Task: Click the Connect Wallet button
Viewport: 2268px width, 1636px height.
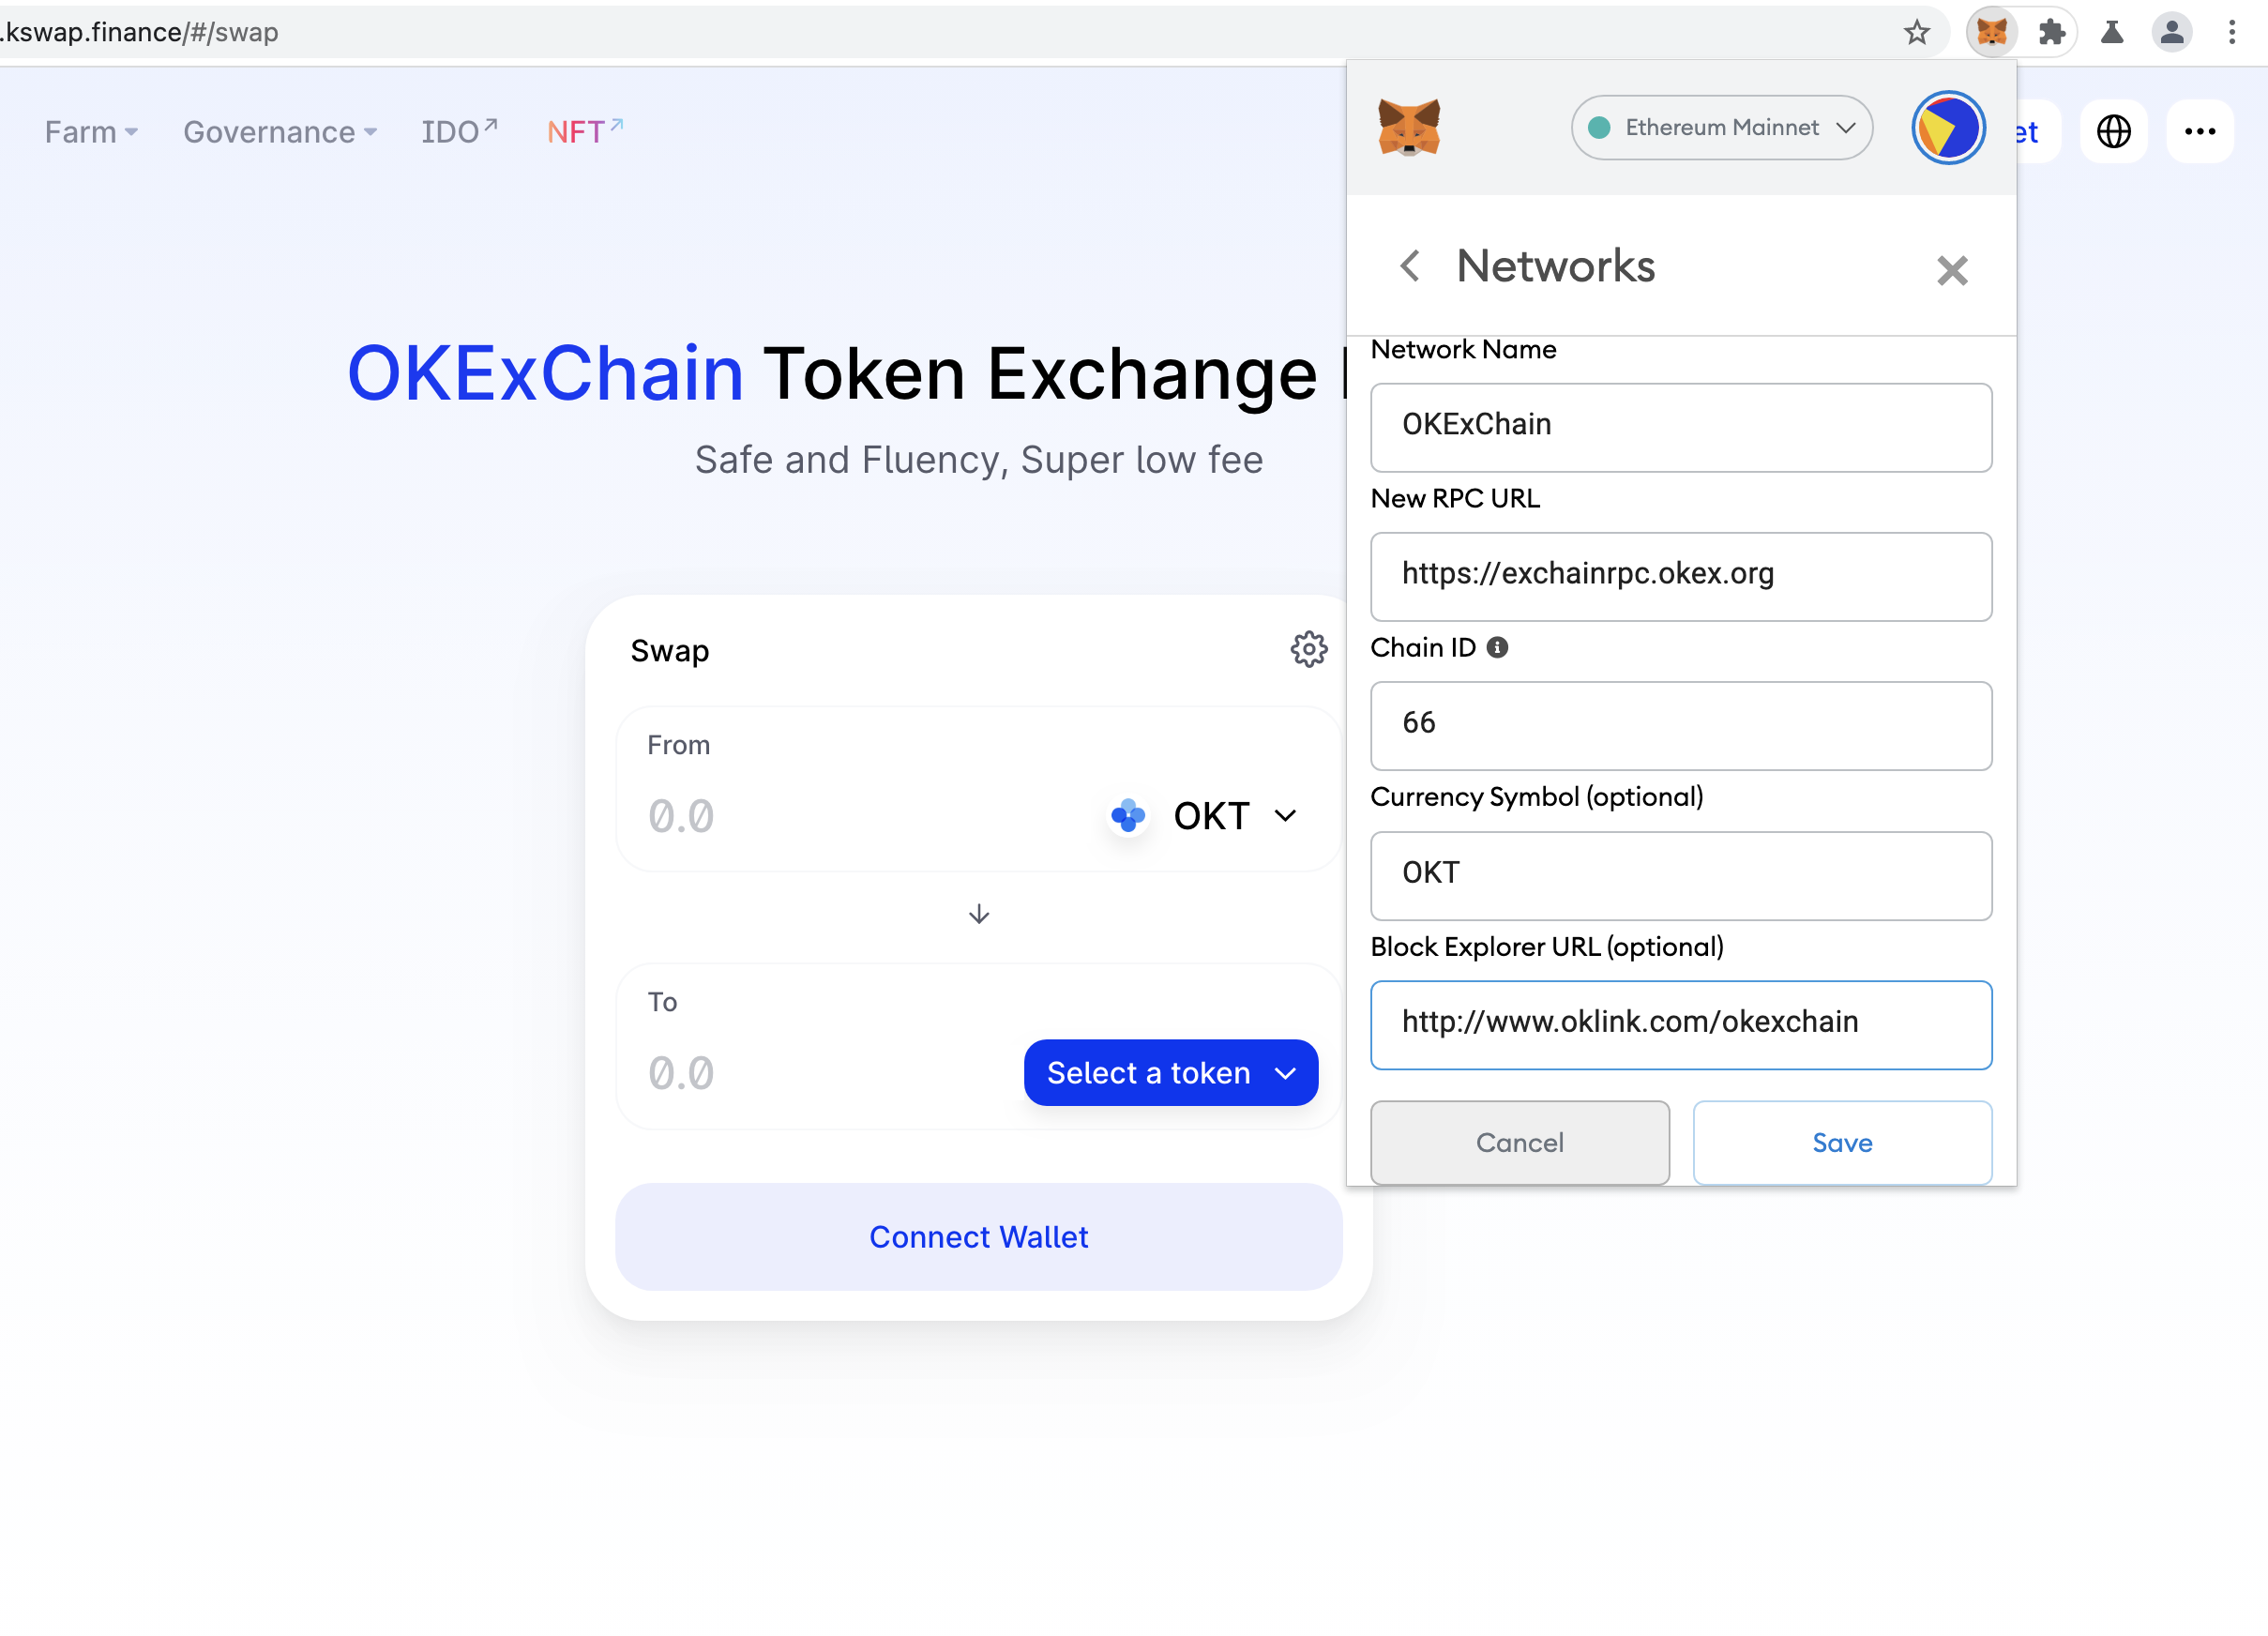Action: (x=978, y=1237)
